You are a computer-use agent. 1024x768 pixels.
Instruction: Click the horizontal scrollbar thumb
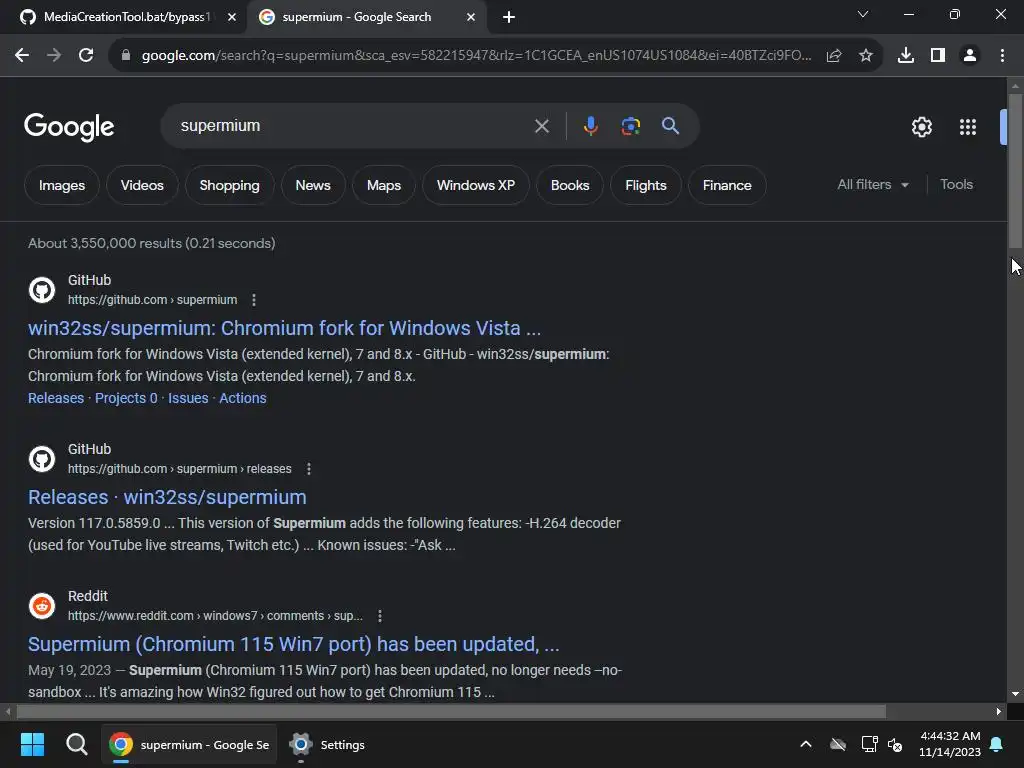451,711
